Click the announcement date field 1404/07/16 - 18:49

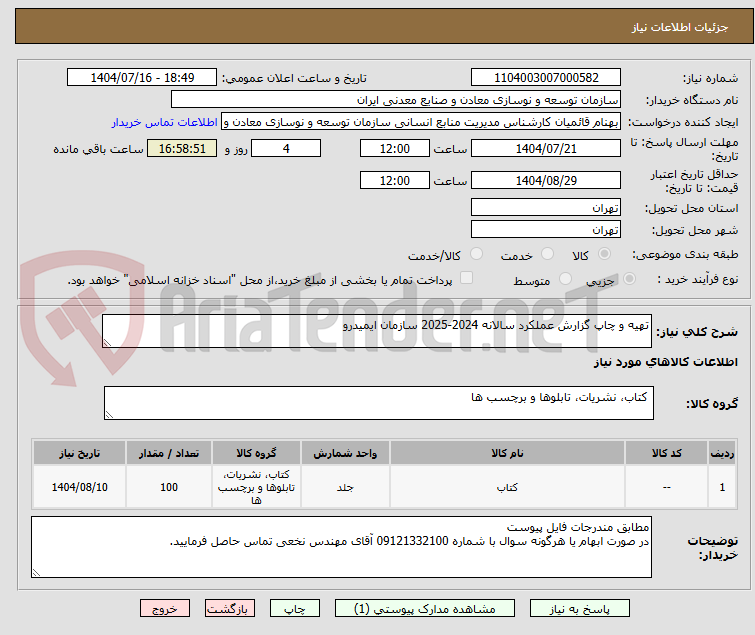tap(142, 78)
